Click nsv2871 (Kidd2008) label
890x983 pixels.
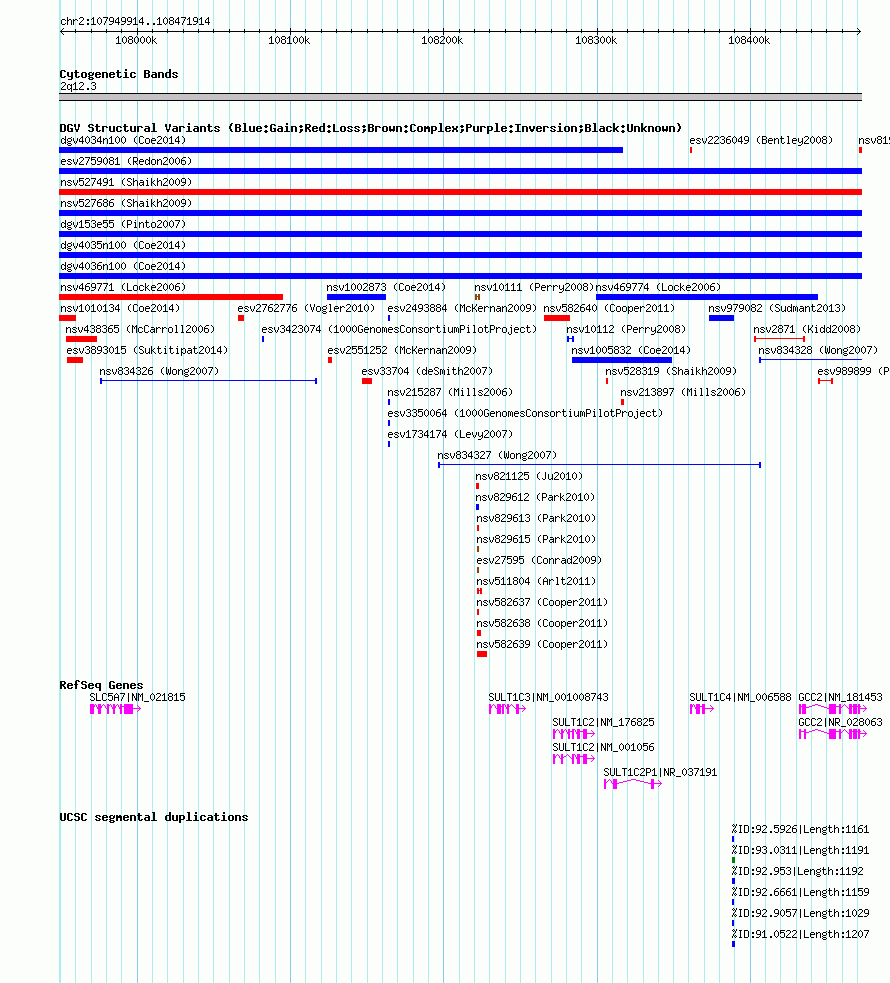coord(807,329)
